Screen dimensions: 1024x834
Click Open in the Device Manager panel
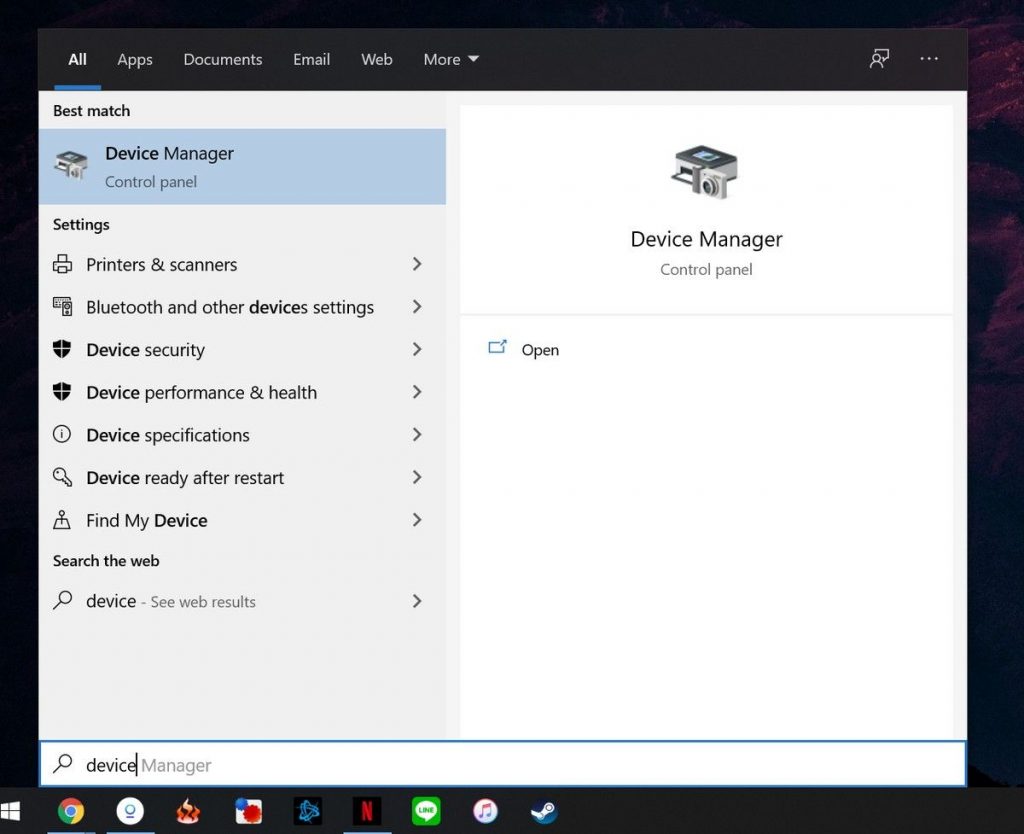[539, 350]
